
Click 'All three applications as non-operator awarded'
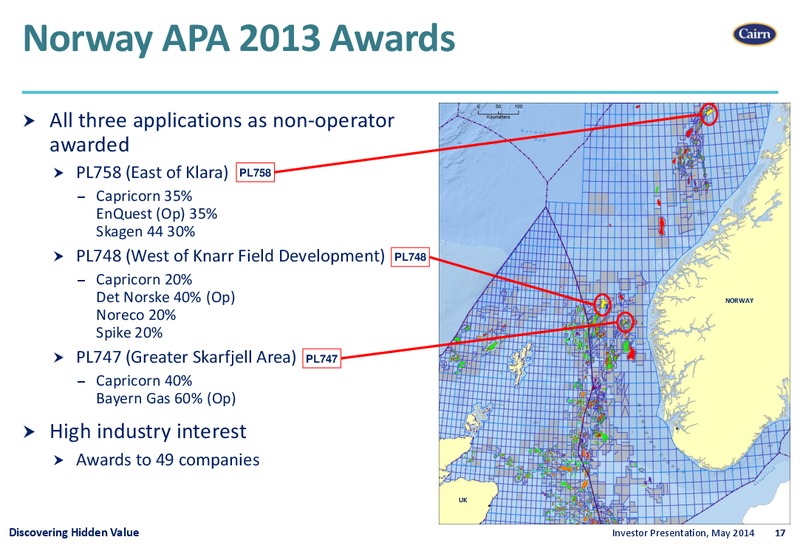221,133
